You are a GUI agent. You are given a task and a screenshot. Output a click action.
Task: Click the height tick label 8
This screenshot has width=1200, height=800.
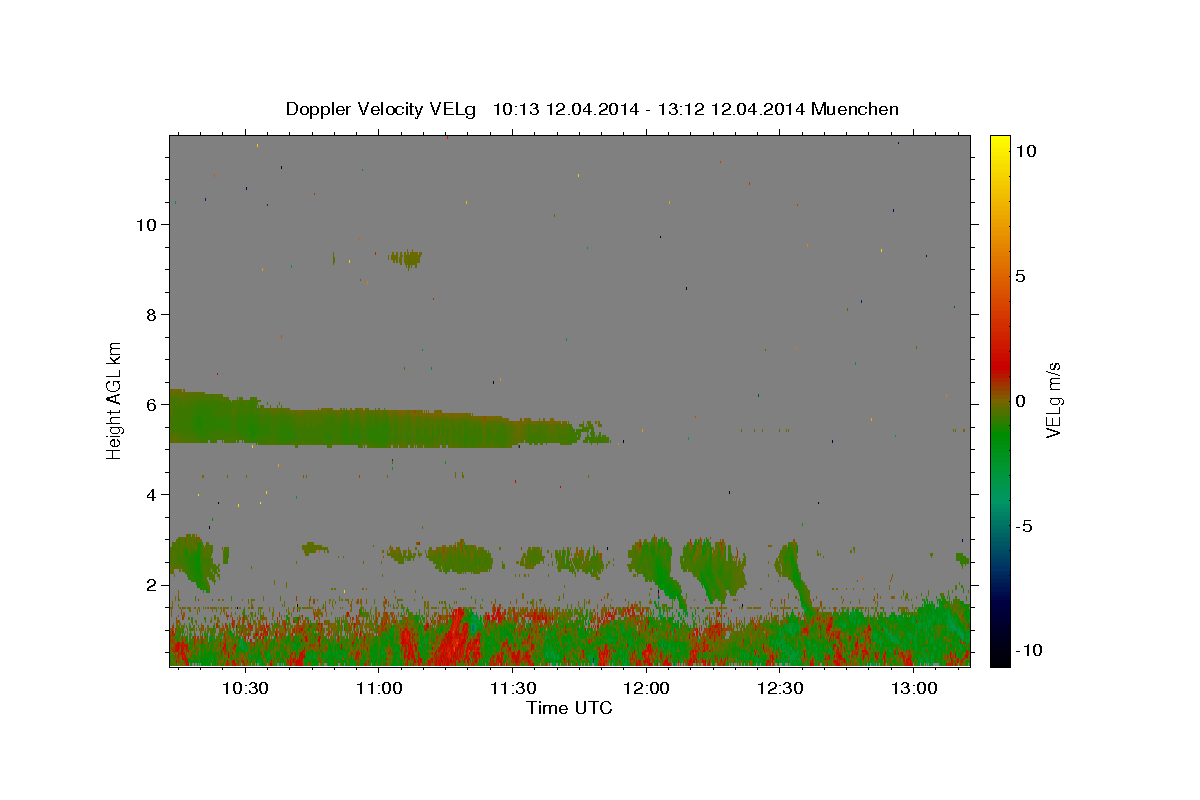pos(152,315)
